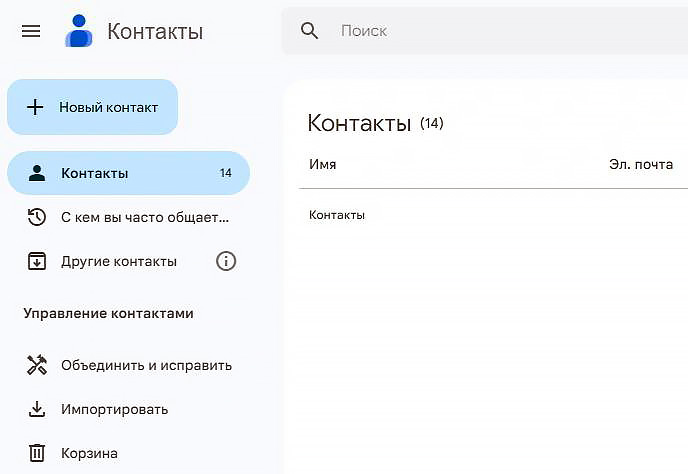This screenshot has height=474, width=688.
Task: Open С кем вы часто общаетесь
Action: (129, 217)
